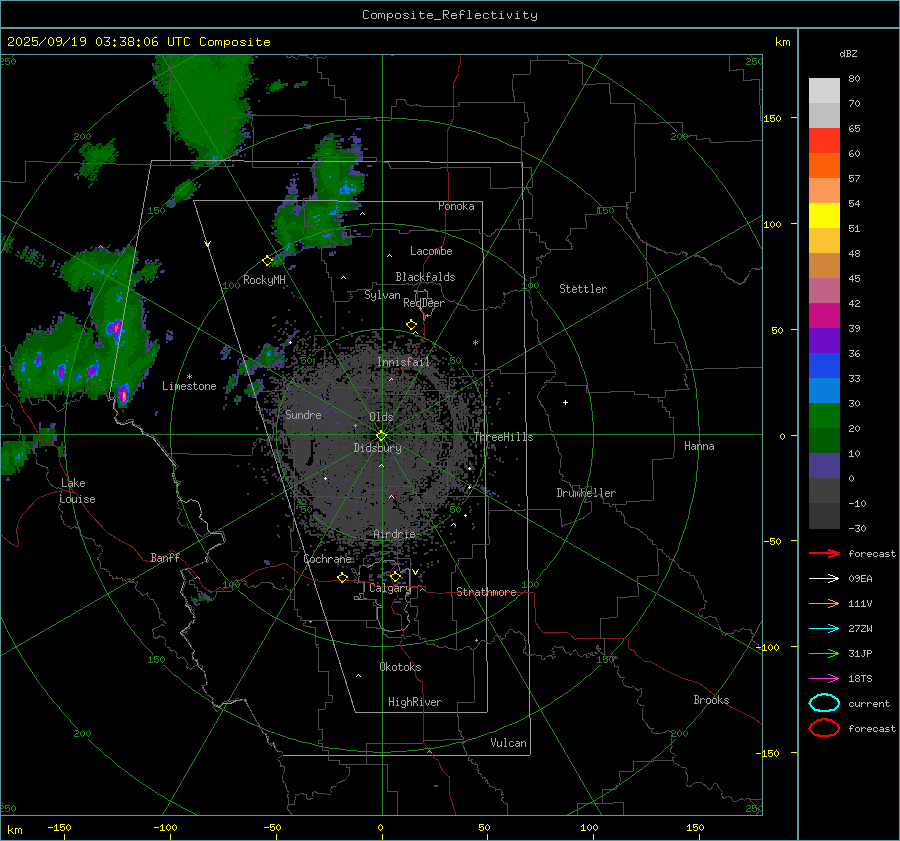Image resolution: width=900 pixels, height=841 pixels.
Task: Pick the yellow swatch in dBZ color scale
Action: click(x=824, y=215)
